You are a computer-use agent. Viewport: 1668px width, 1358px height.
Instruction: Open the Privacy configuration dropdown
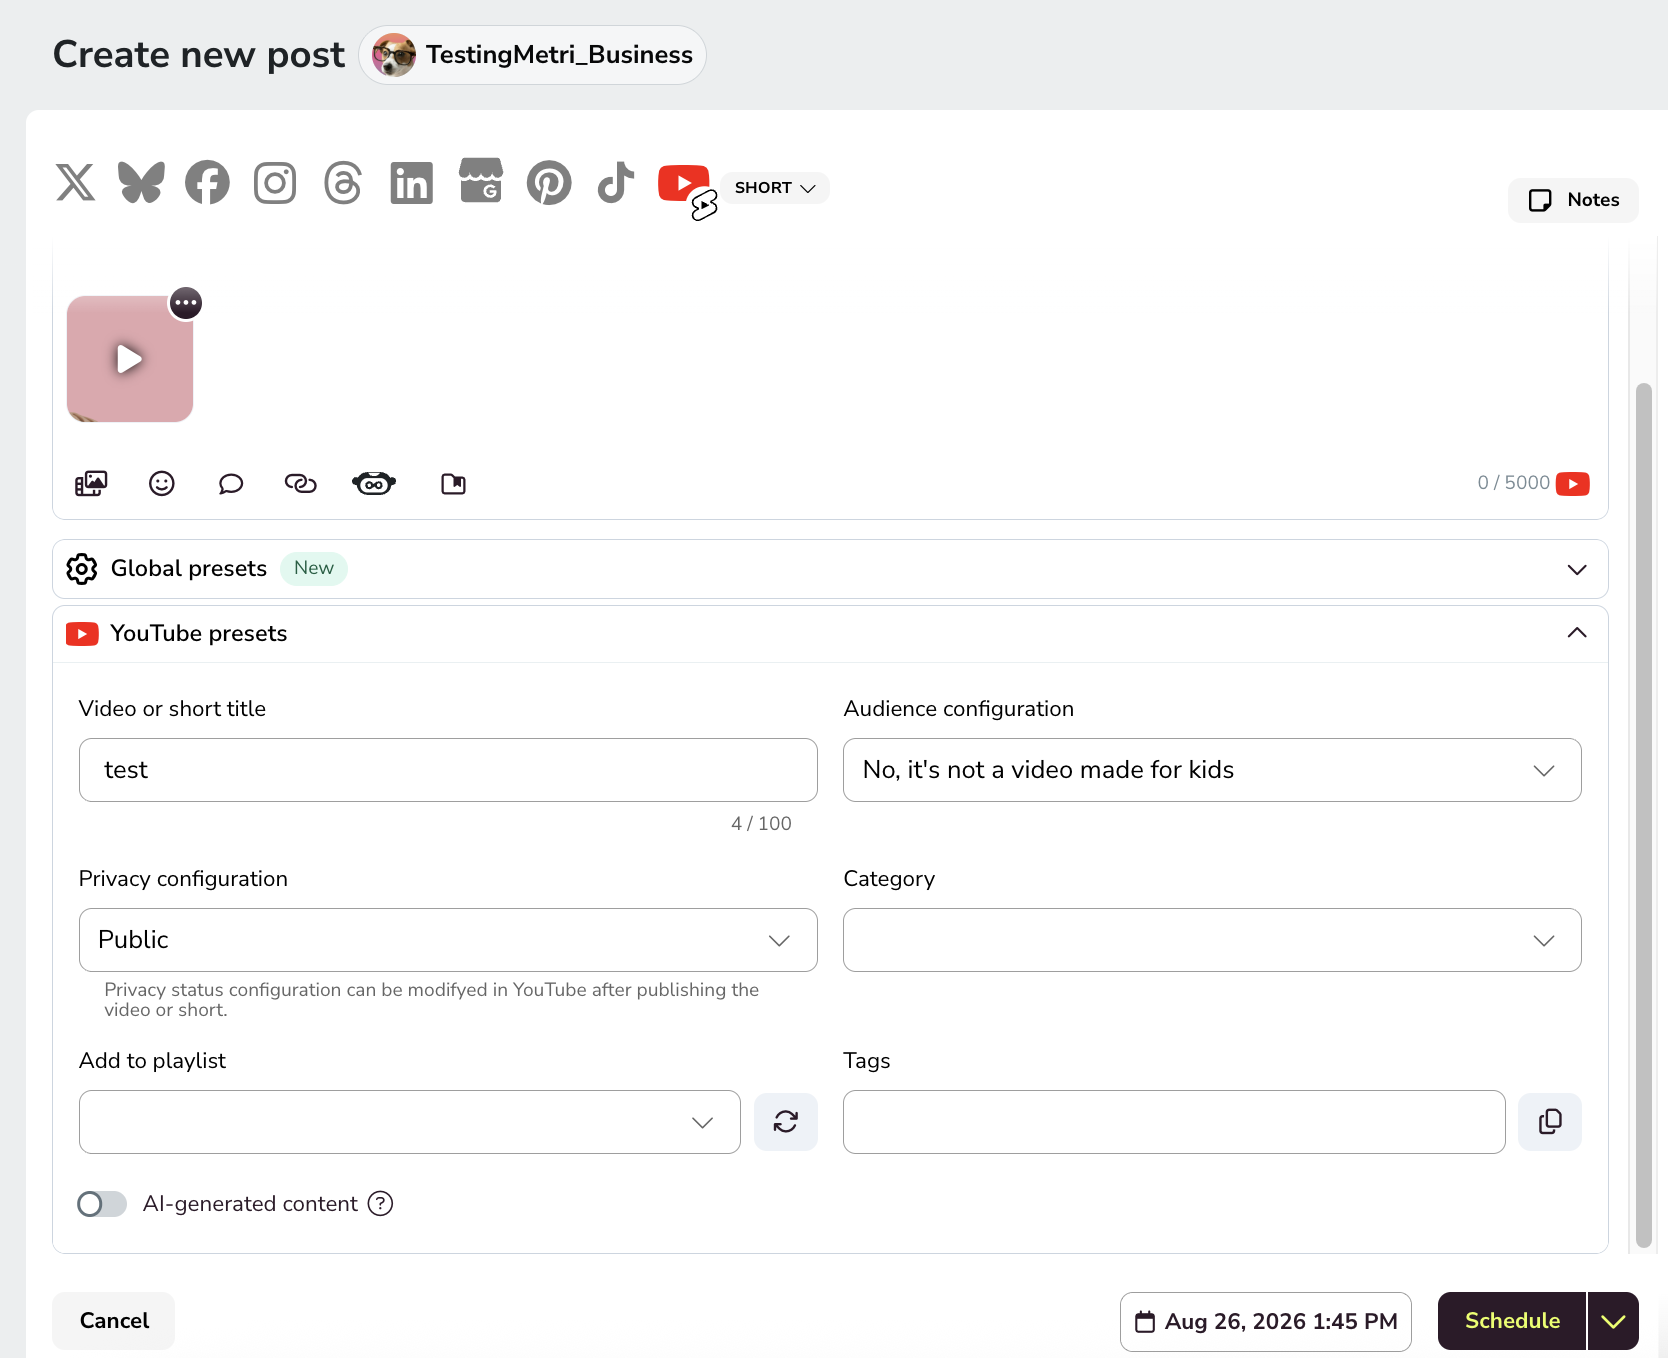pos(448,940)
